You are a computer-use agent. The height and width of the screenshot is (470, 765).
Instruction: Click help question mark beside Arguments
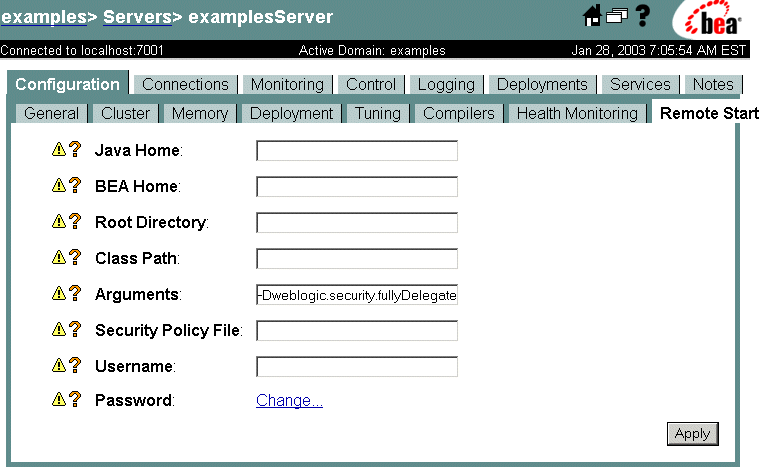(x=75, y=293)
